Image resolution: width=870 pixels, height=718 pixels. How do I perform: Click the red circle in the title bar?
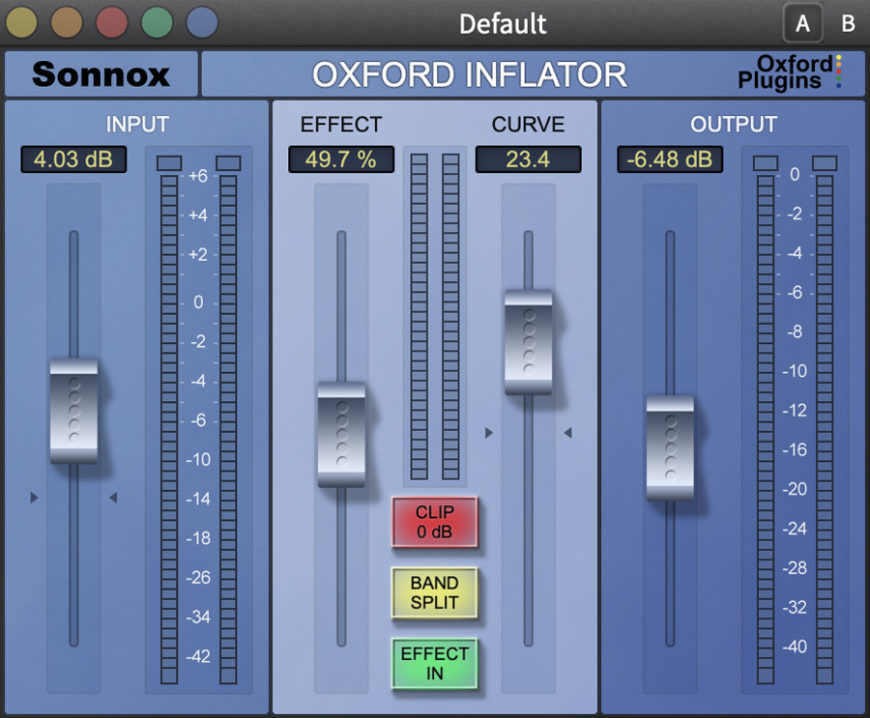click(x=112, y=23)
